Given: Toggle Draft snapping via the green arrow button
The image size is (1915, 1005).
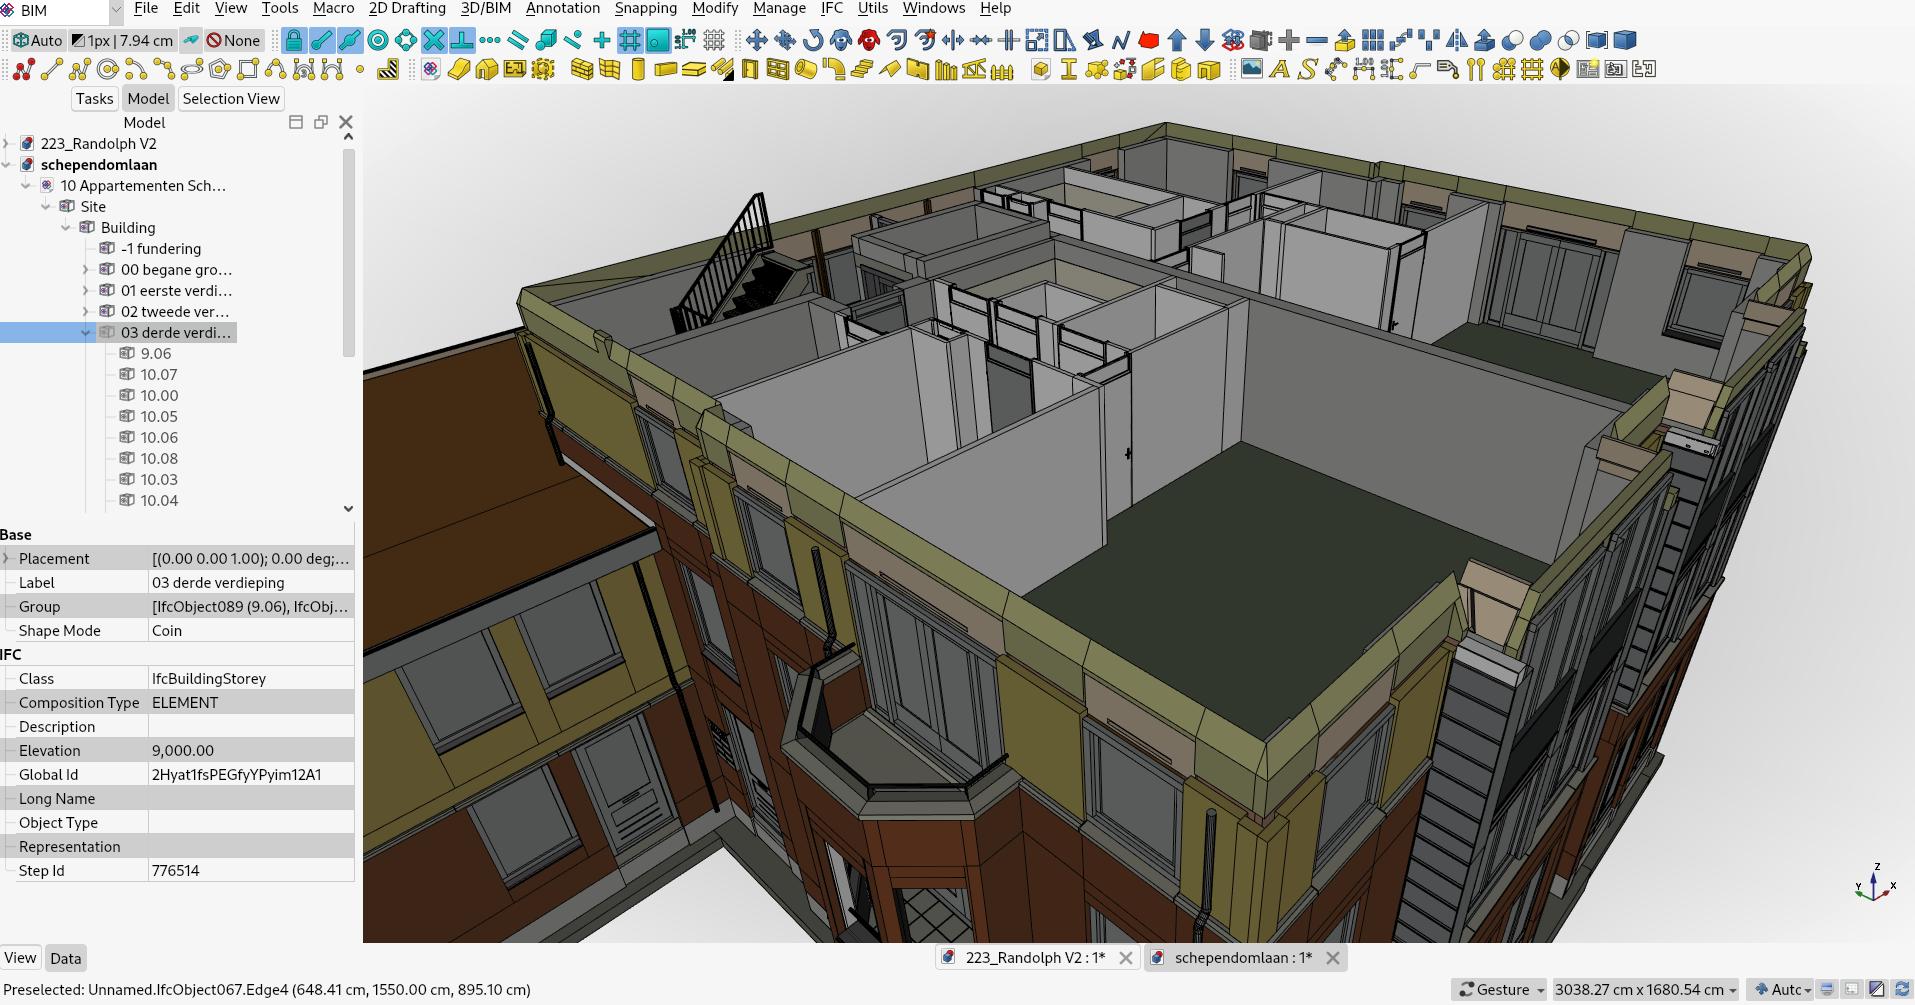Looking at the screenshot, I should tap(190, 40).
